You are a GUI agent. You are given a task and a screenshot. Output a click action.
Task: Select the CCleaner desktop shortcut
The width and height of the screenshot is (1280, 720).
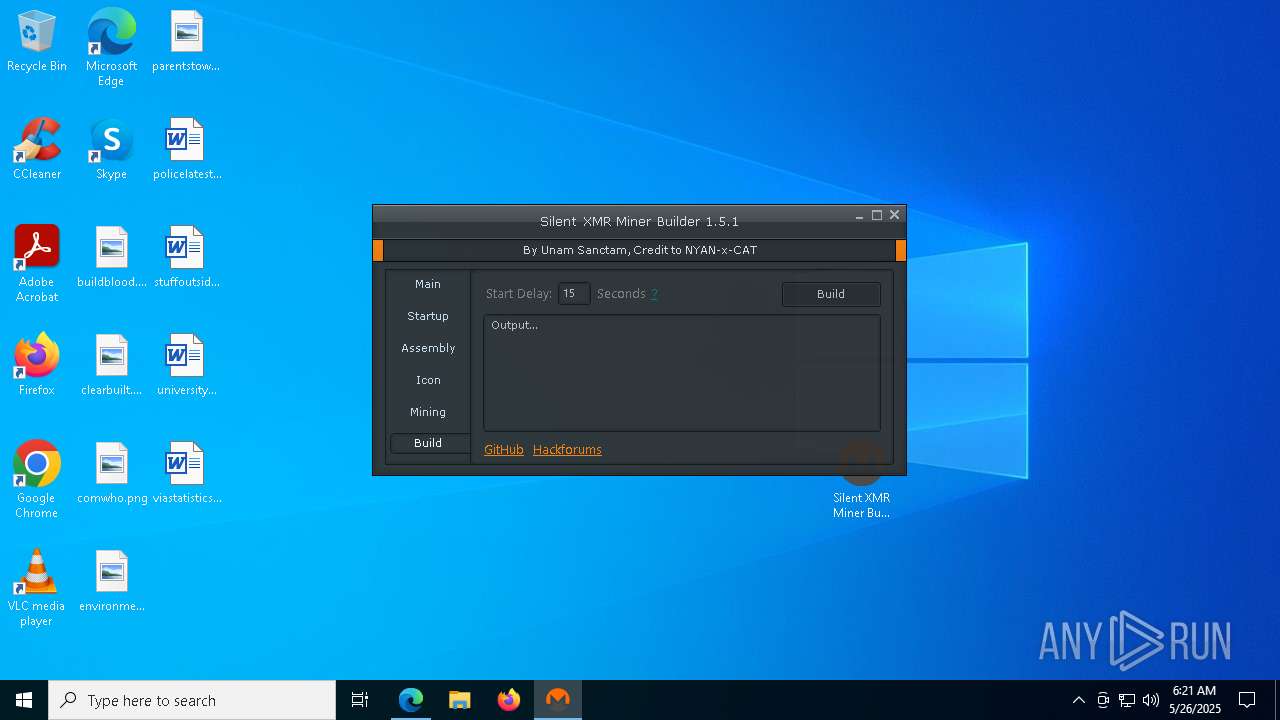(37, 150)
